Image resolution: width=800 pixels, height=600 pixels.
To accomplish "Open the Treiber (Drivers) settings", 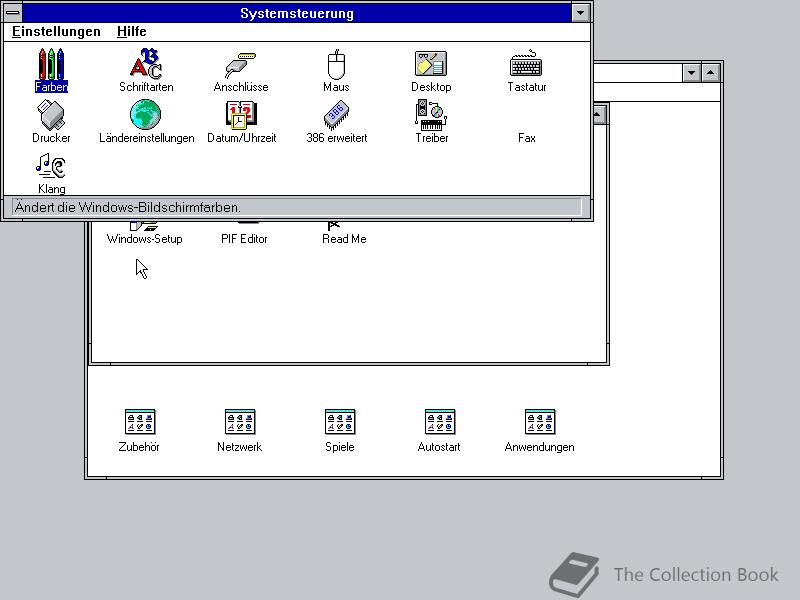I will pos(430,117).
